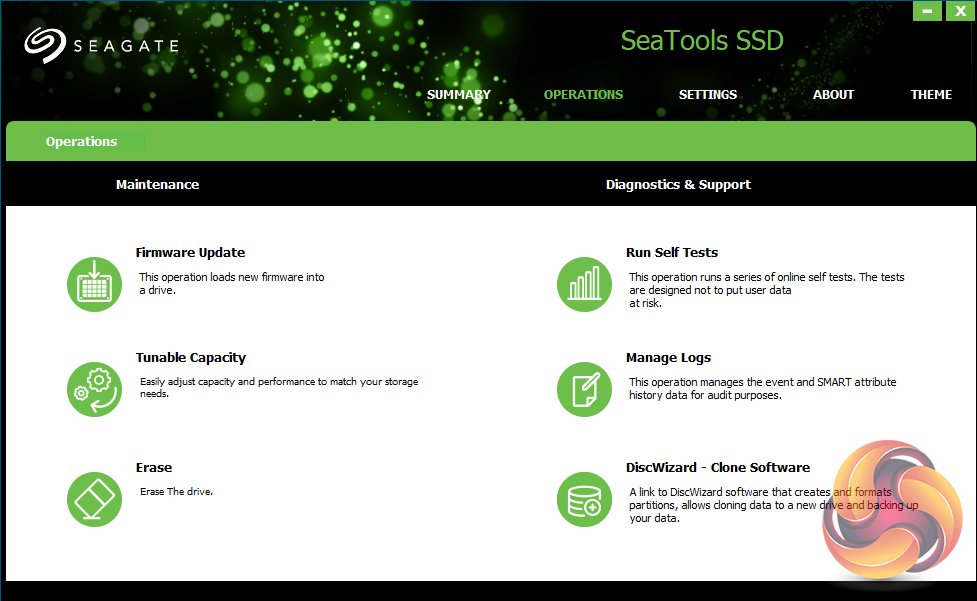Click the SeaTools SSD title

click(x=702, y=40)
